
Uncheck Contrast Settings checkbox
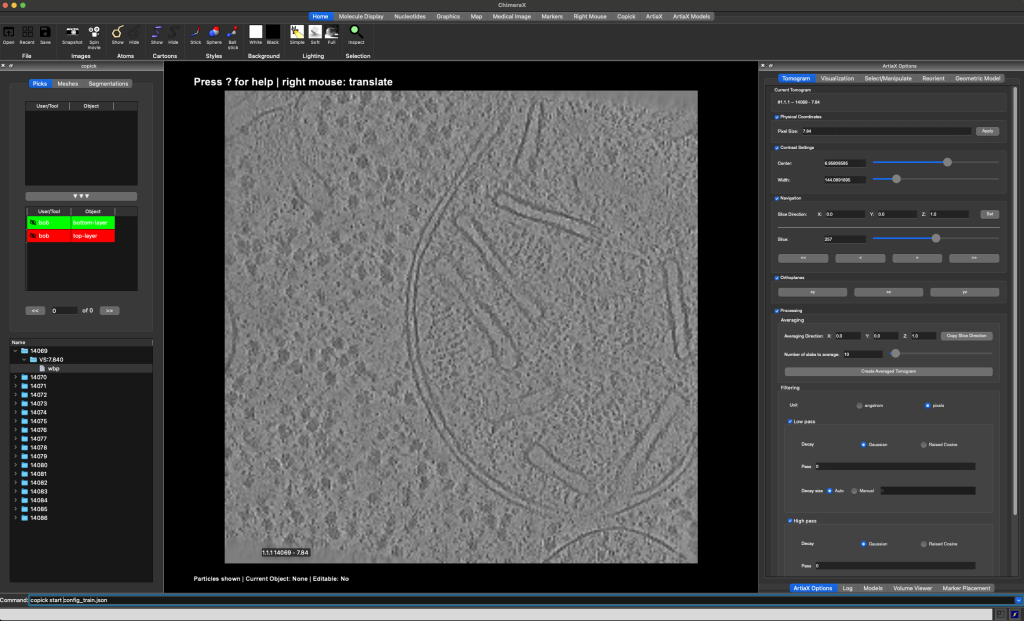(x=776, y=148)
